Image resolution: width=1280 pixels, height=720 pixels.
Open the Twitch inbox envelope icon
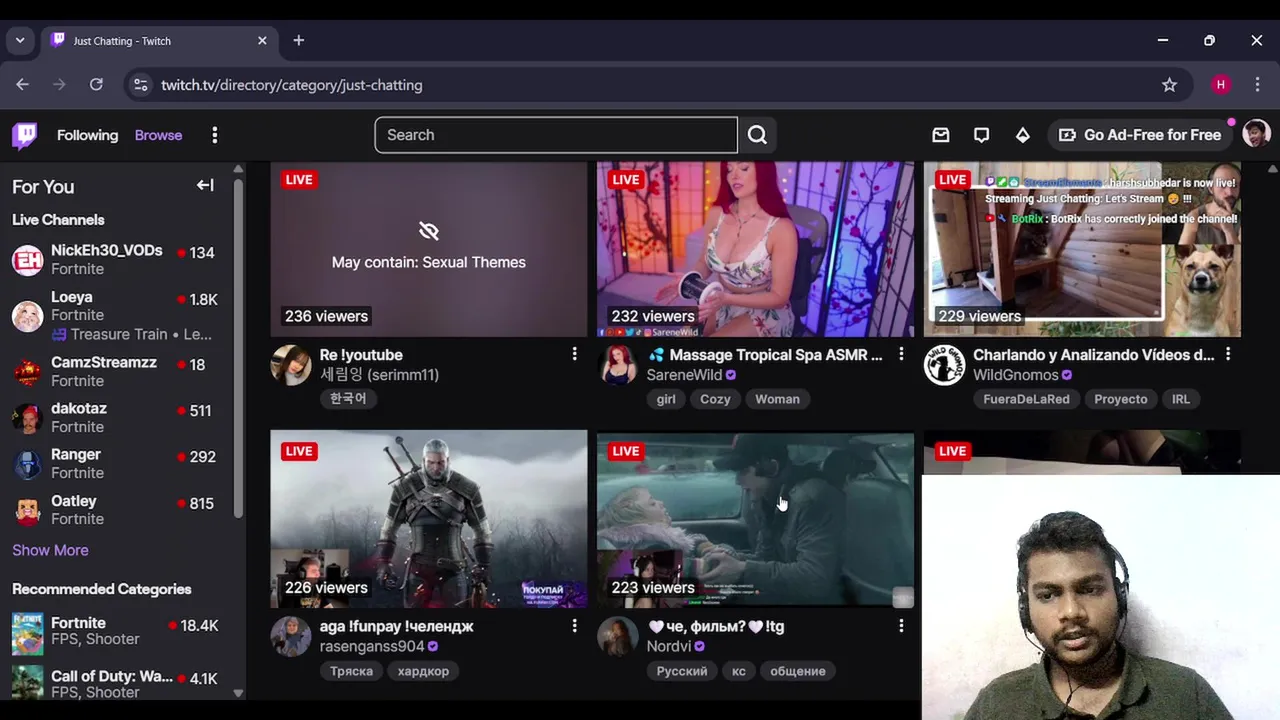[x=940, y=135]
